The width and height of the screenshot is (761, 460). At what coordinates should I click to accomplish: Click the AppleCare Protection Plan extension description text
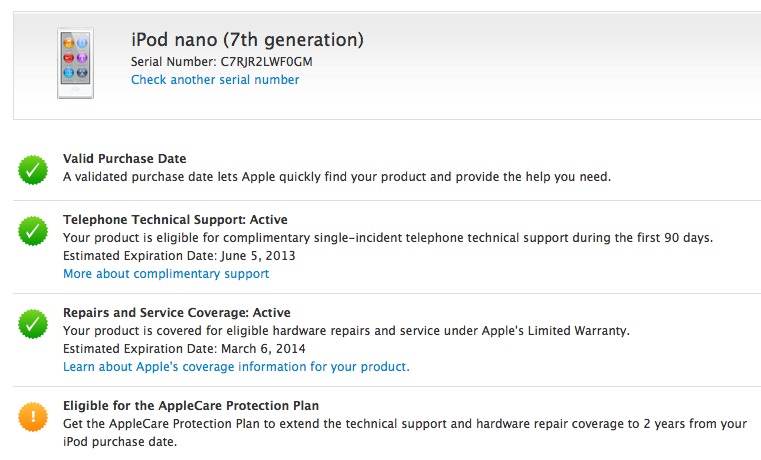(405, 432)
